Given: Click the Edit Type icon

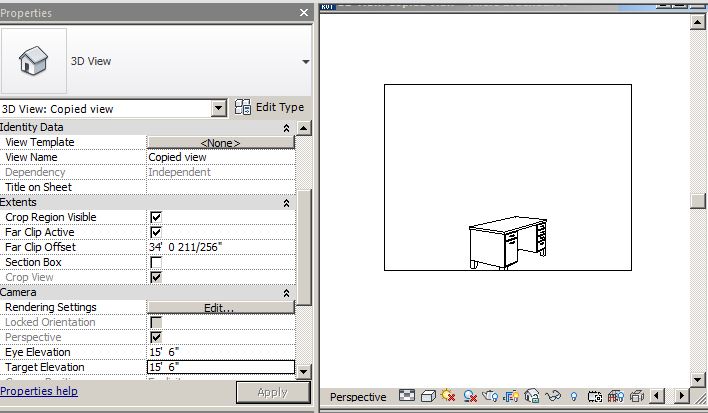Looking at the screenshot, I should point(242,107).
